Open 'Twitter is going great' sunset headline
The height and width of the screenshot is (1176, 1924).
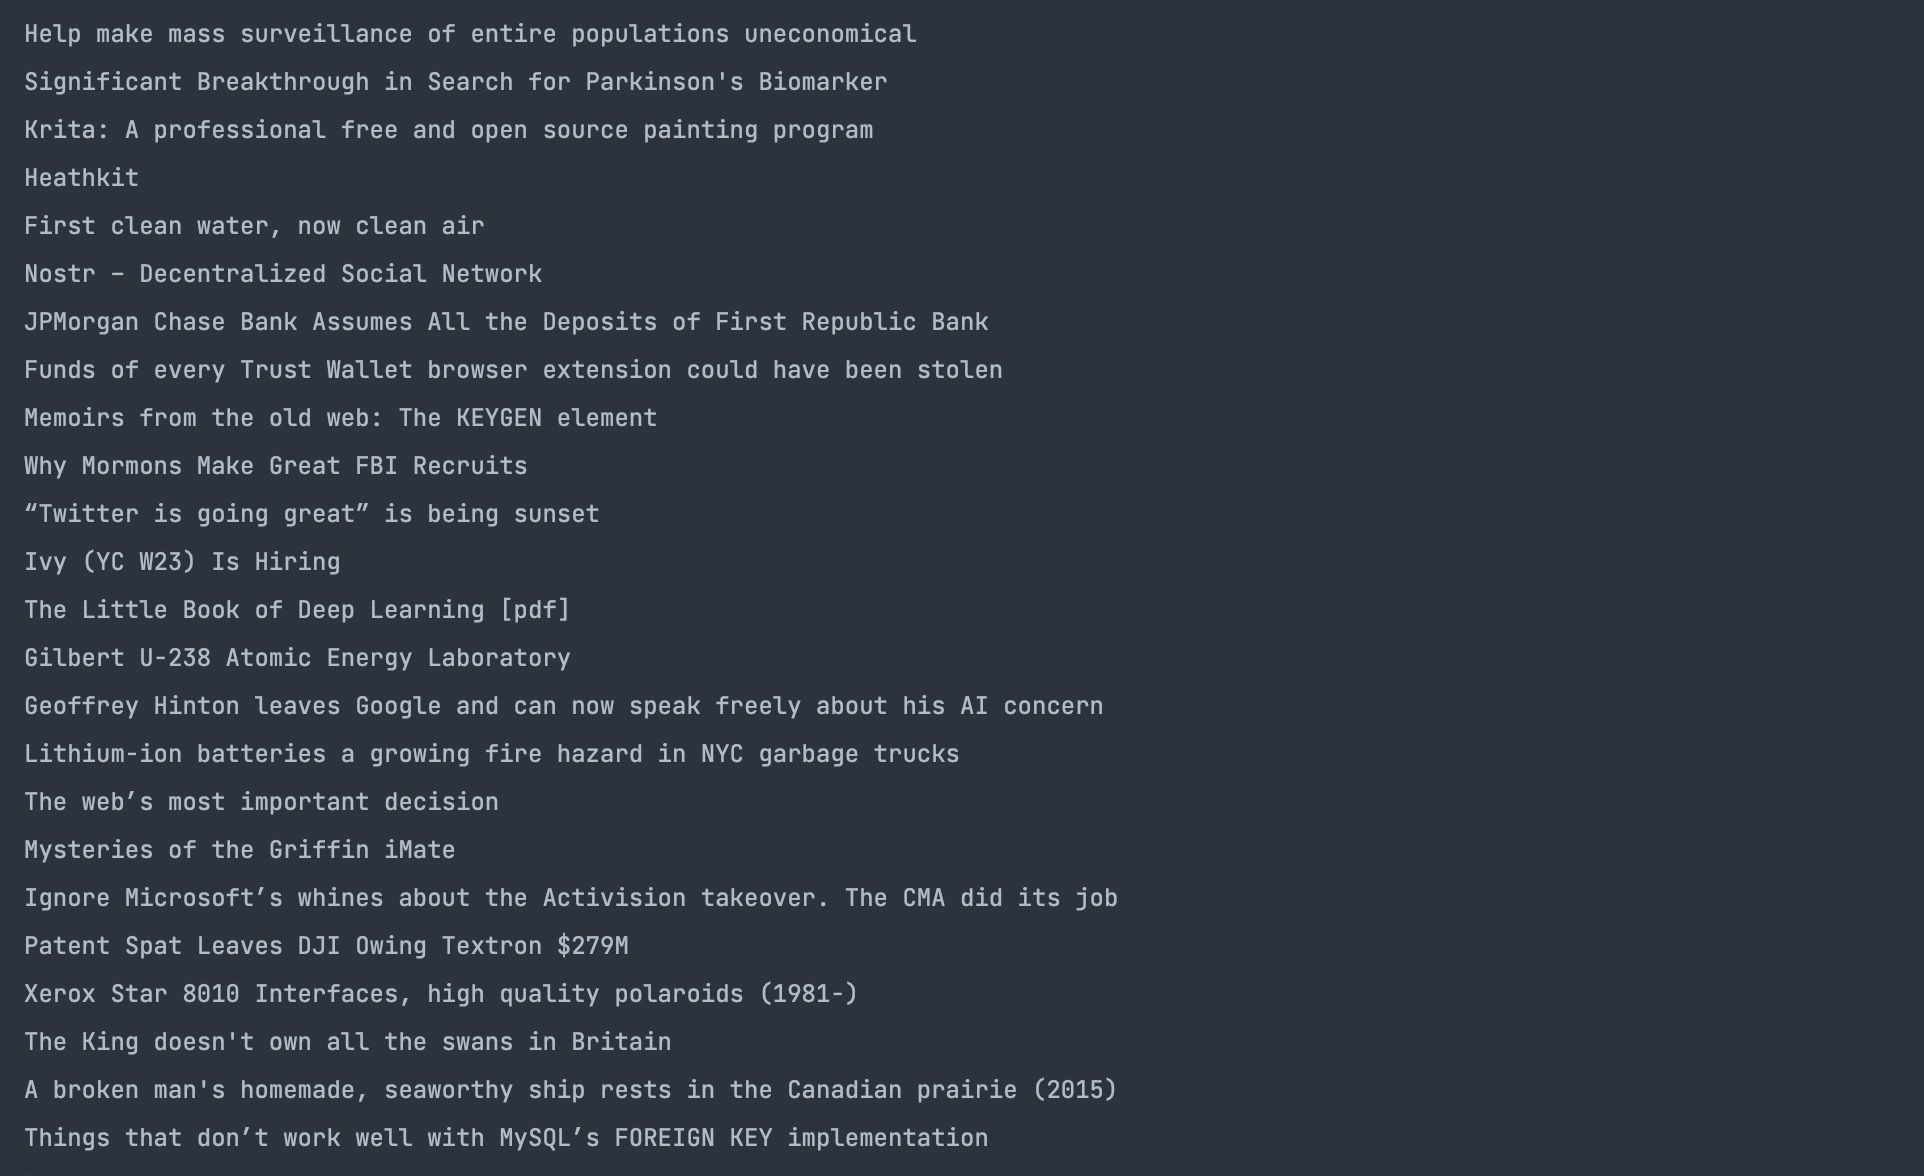311,514
